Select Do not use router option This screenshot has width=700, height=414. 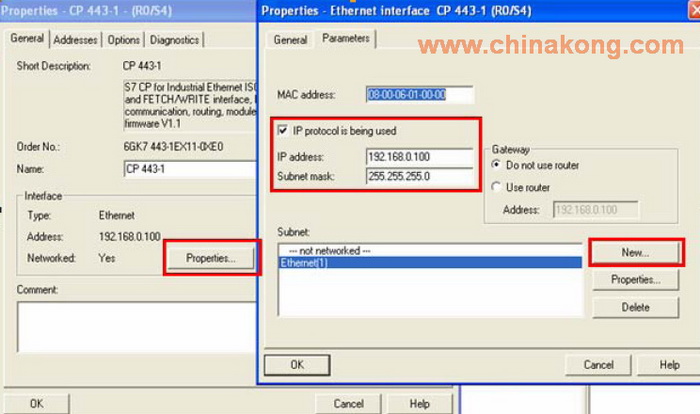click(x=496, y=165)
